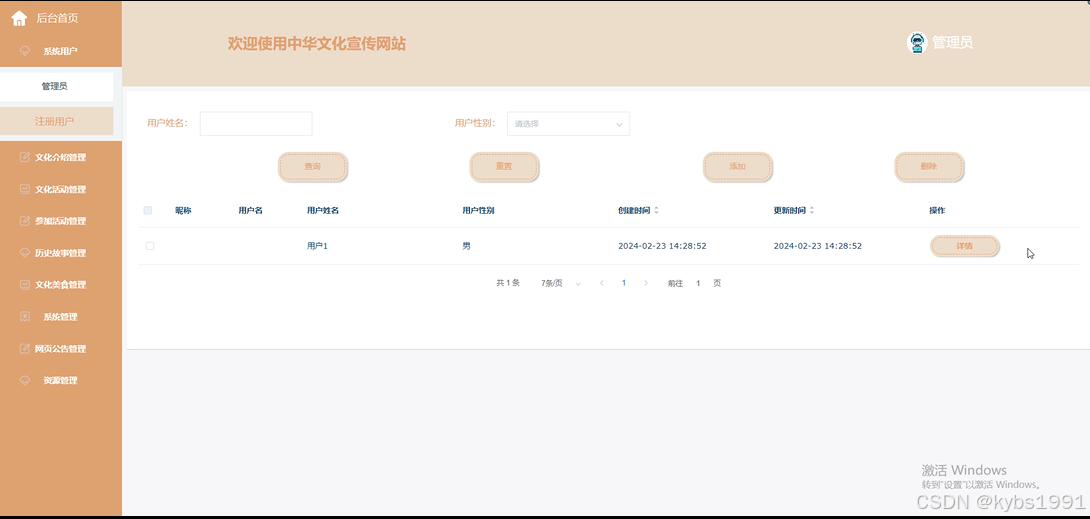Open 详情 for 用户1
The image size is (1090, 519).
point(965,246)
